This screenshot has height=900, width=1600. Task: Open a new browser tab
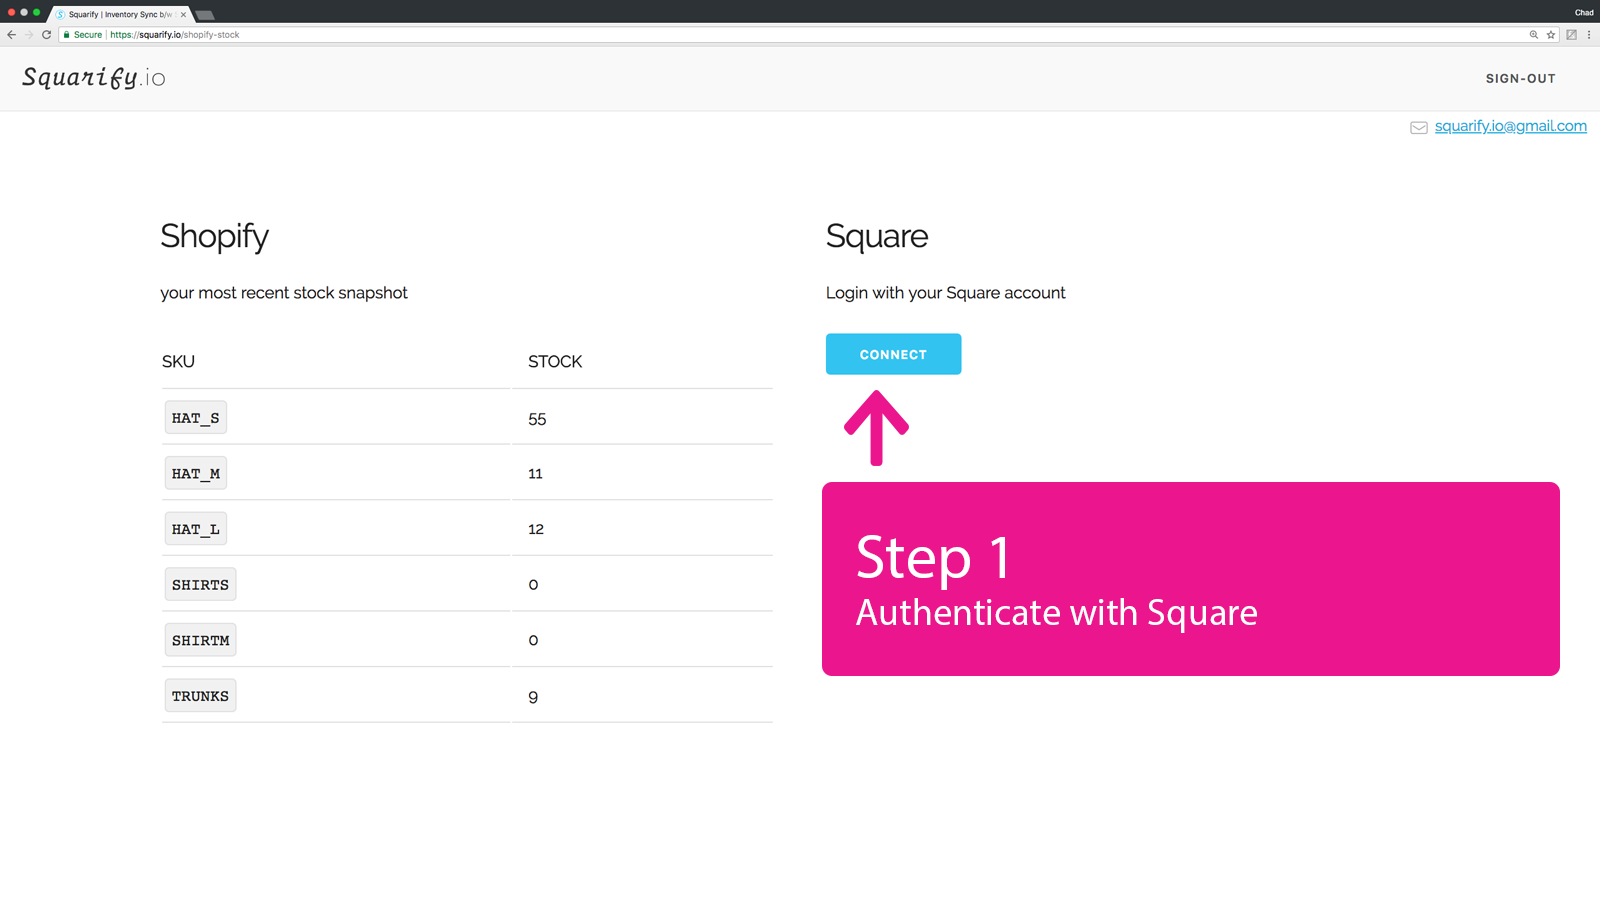[x=205, y=14]
